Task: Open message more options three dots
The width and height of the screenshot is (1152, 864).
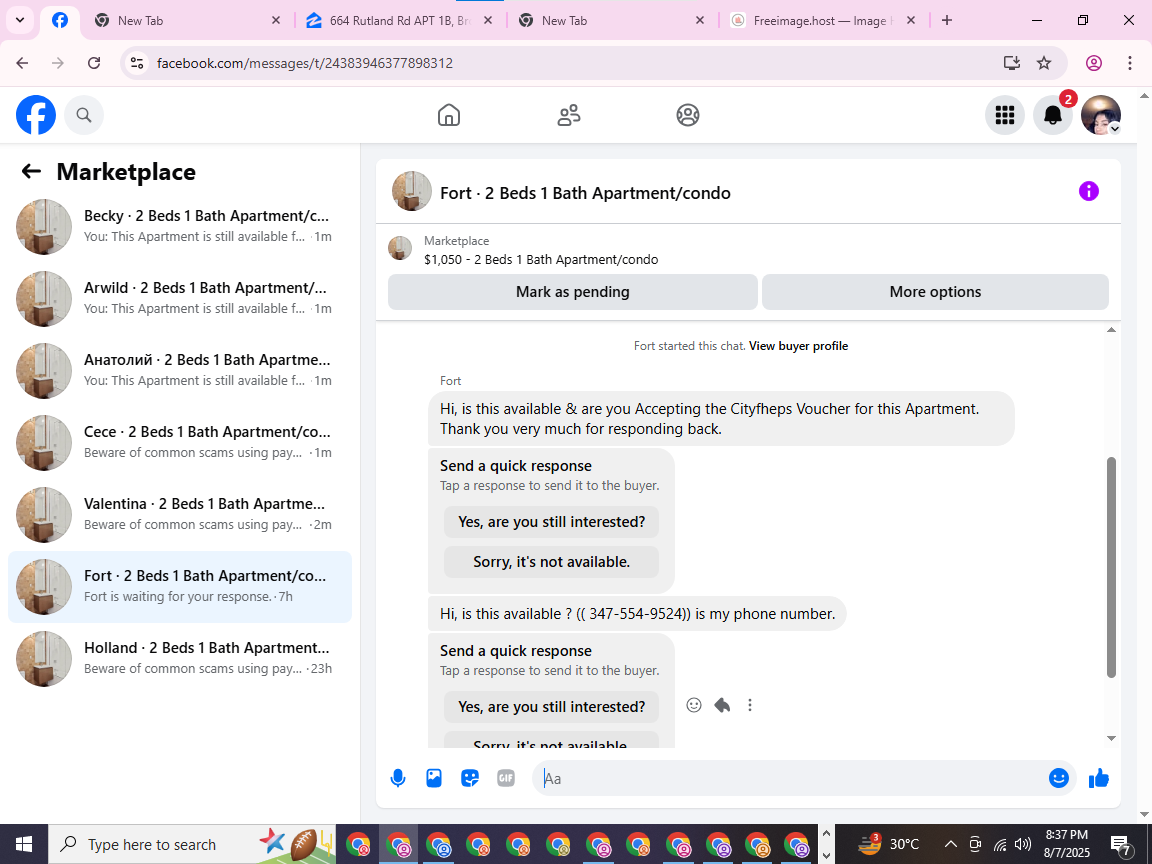Action: (749, 705)
